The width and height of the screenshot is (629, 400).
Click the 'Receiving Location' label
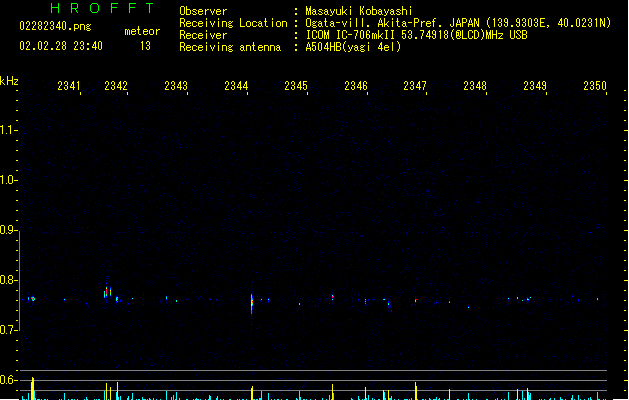pos(233,23)
